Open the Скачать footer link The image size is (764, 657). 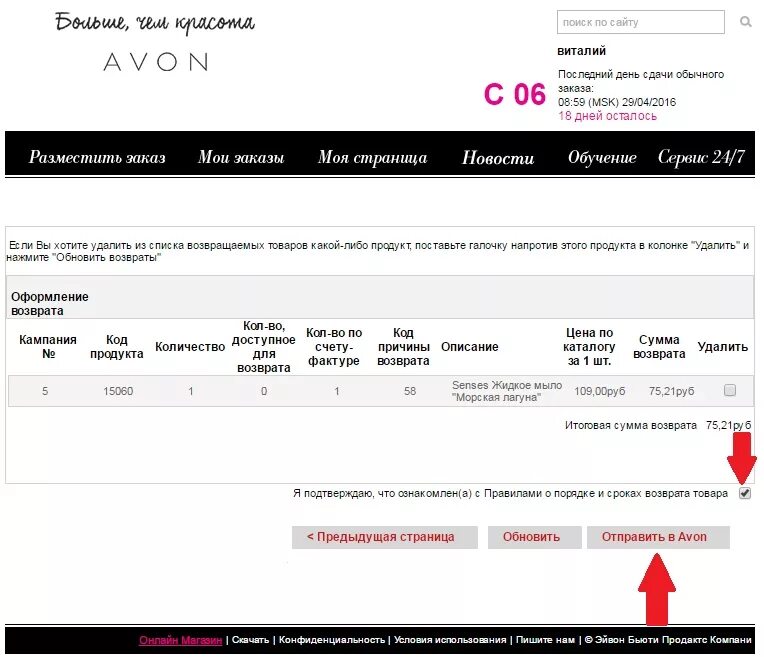point(250,639)
